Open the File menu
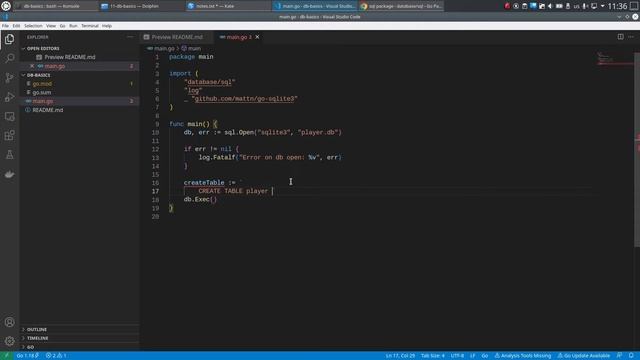The width and height of the screenshot is (640, 360). pos(5,26)
